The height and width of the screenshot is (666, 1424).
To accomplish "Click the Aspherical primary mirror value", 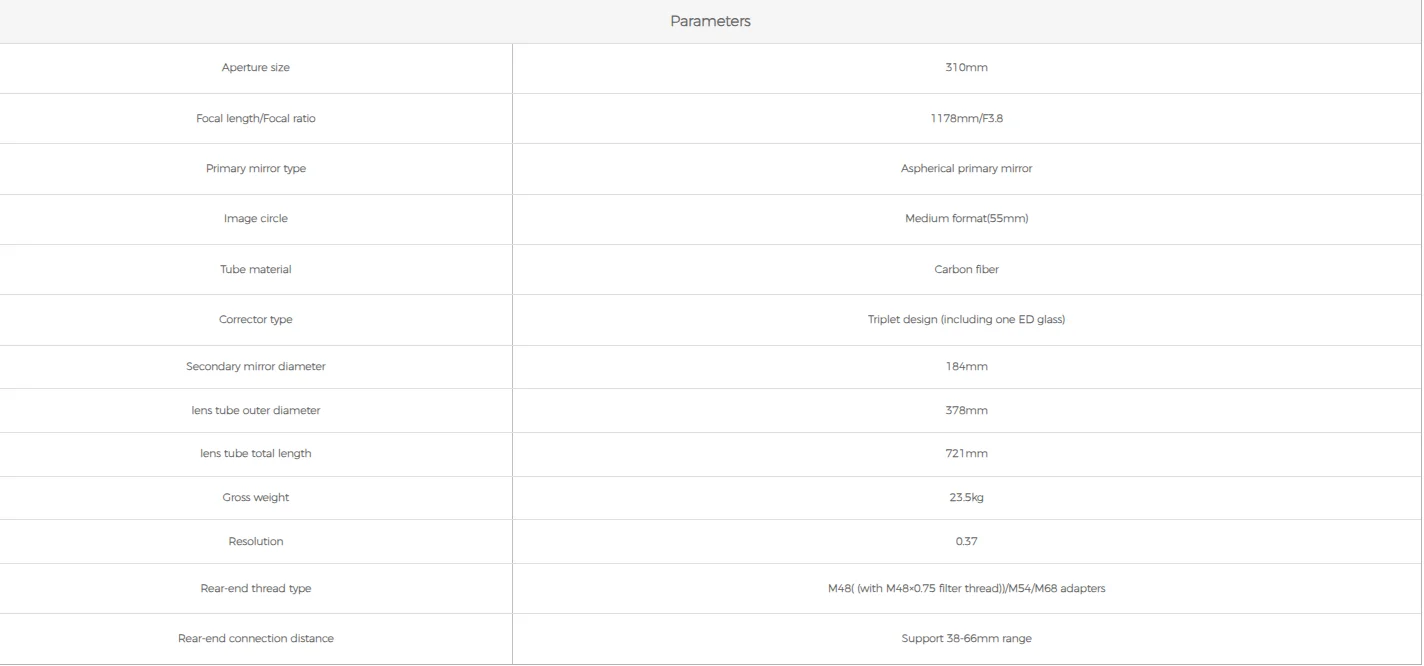I will coord(966,169).
